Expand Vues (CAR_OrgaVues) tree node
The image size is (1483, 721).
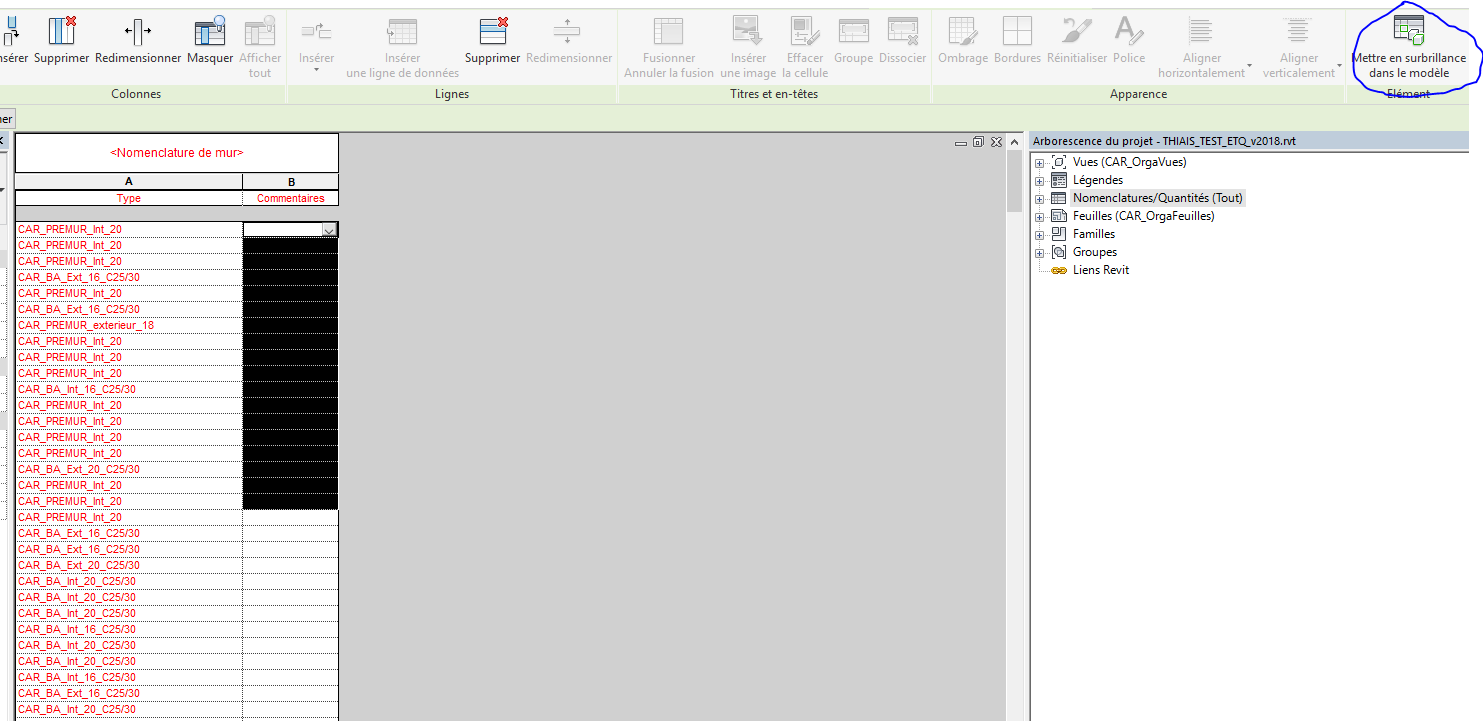1040,163
